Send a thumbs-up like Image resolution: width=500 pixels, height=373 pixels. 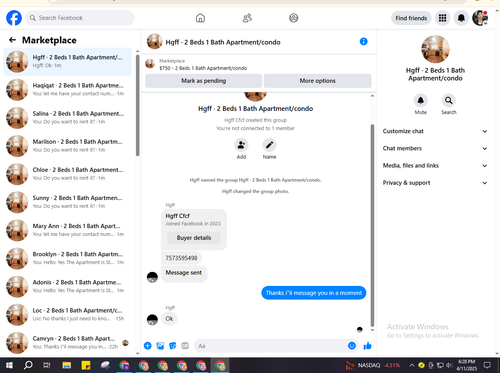[367, 346]
